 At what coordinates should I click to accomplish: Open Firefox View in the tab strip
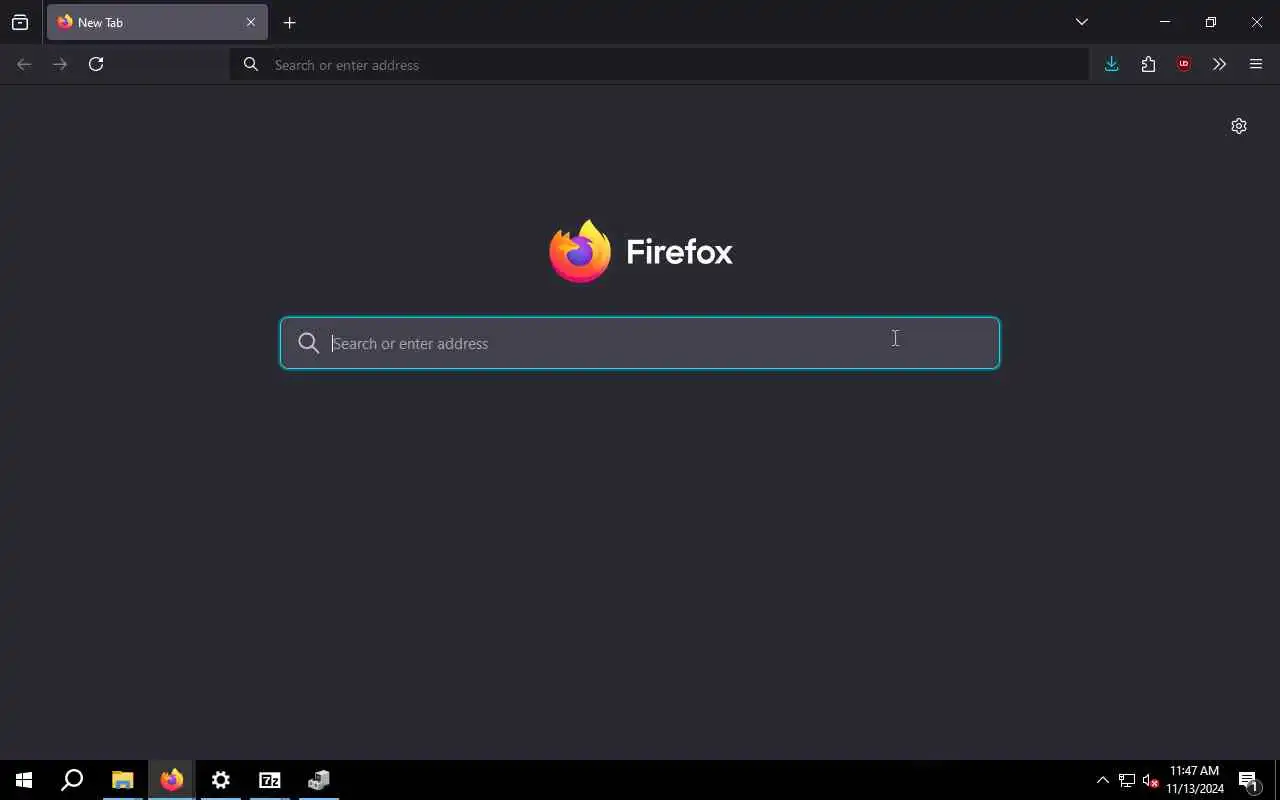20,22
